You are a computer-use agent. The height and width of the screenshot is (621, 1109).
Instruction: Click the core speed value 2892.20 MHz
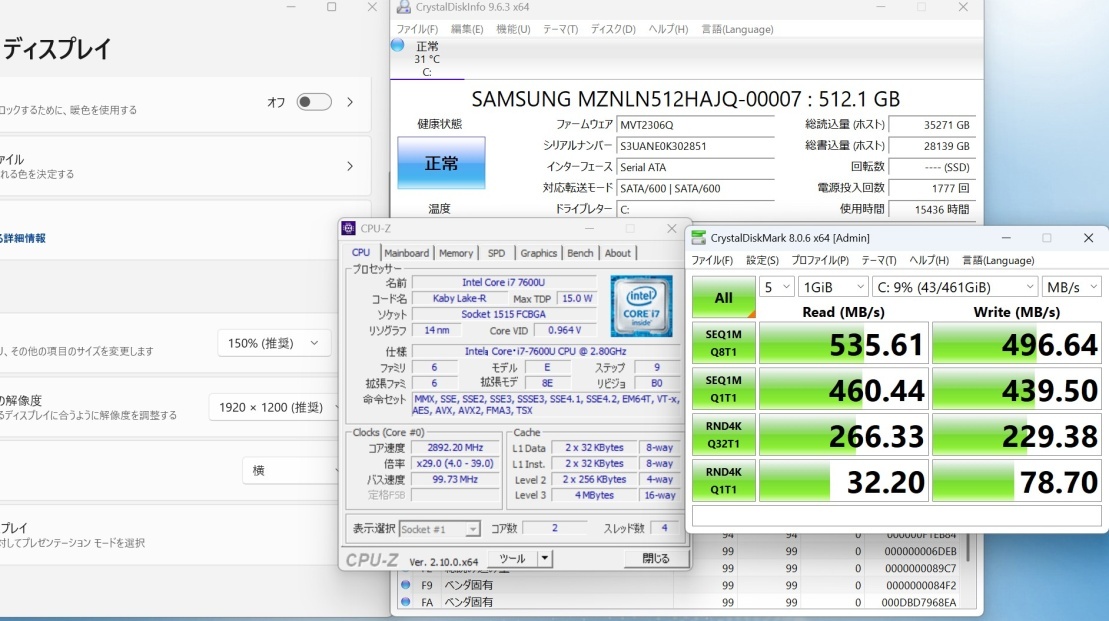click(x=455, y=448)
